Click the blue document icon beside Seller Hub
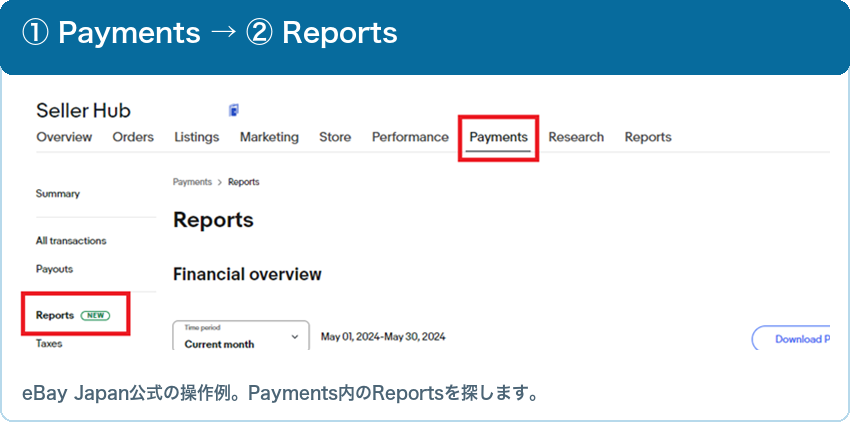 tap(234, 110)
